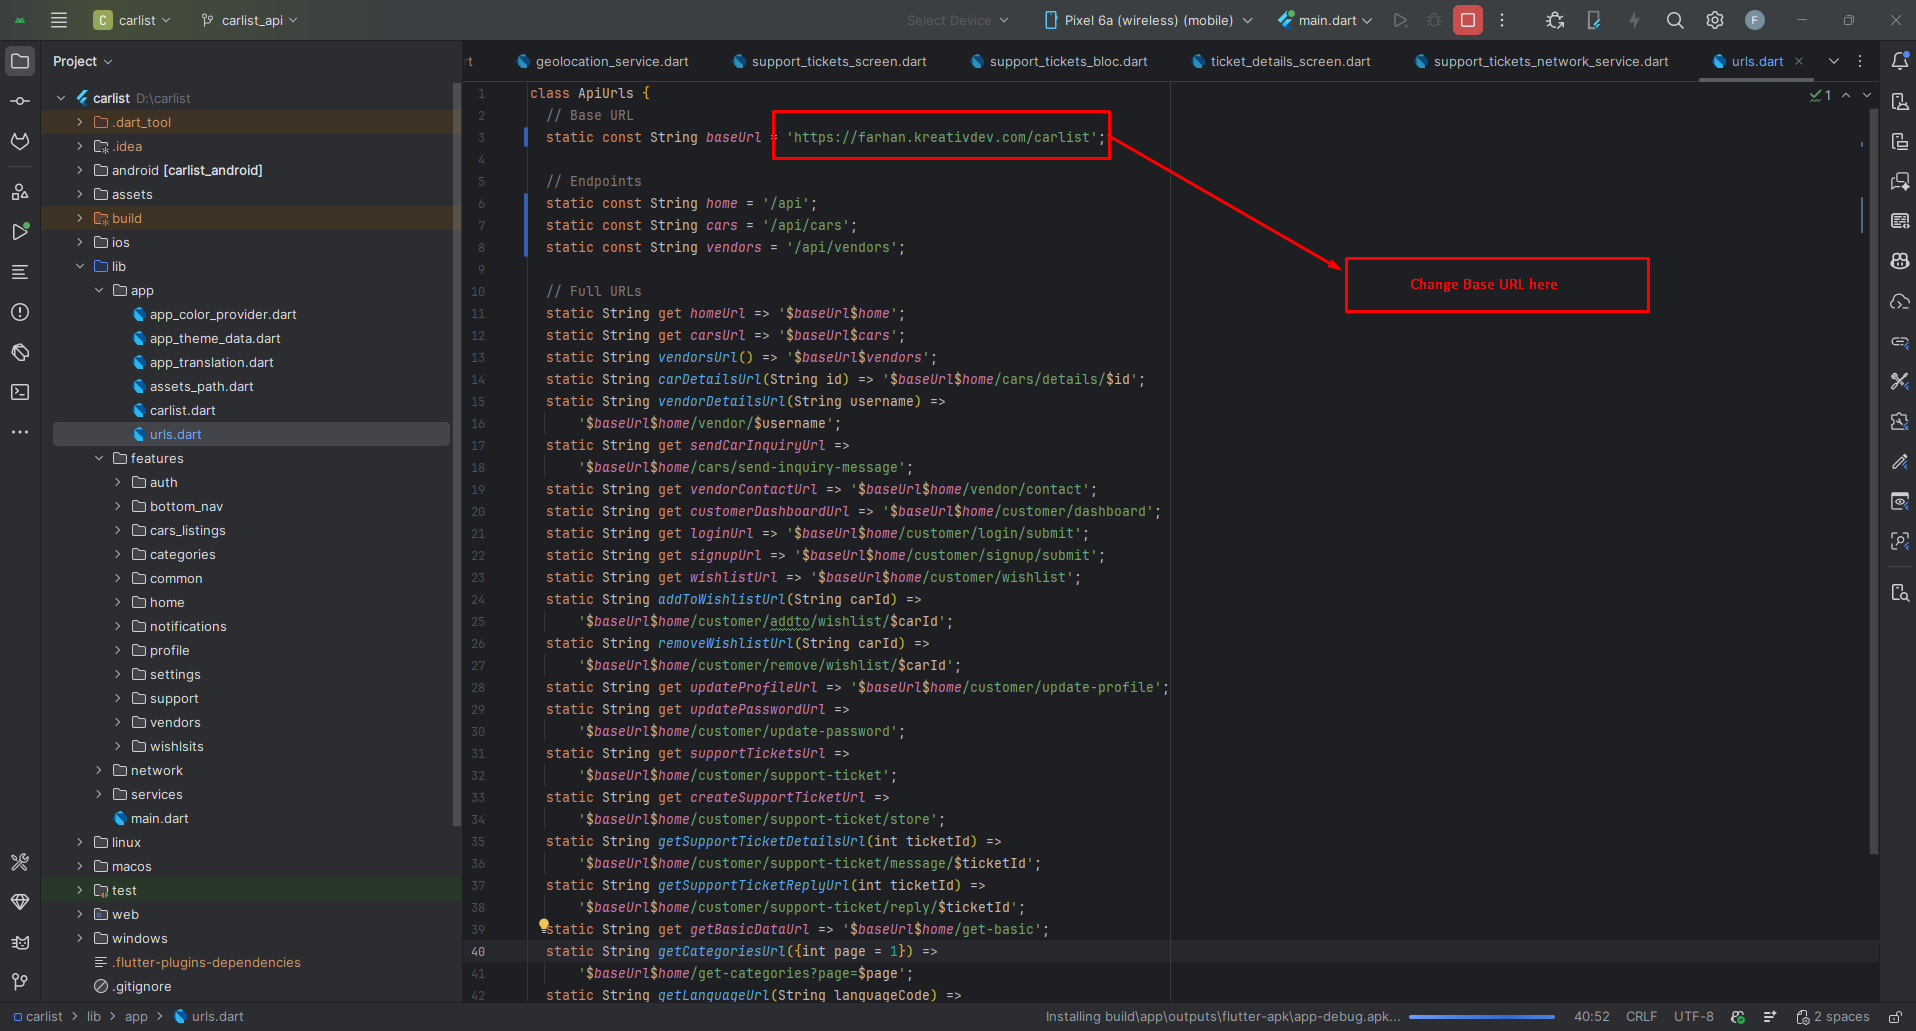This screenshot has height=1031, width=1916.
Task: Click the Debug bug icon in toolbar
Action: (x=1434, y=20)
